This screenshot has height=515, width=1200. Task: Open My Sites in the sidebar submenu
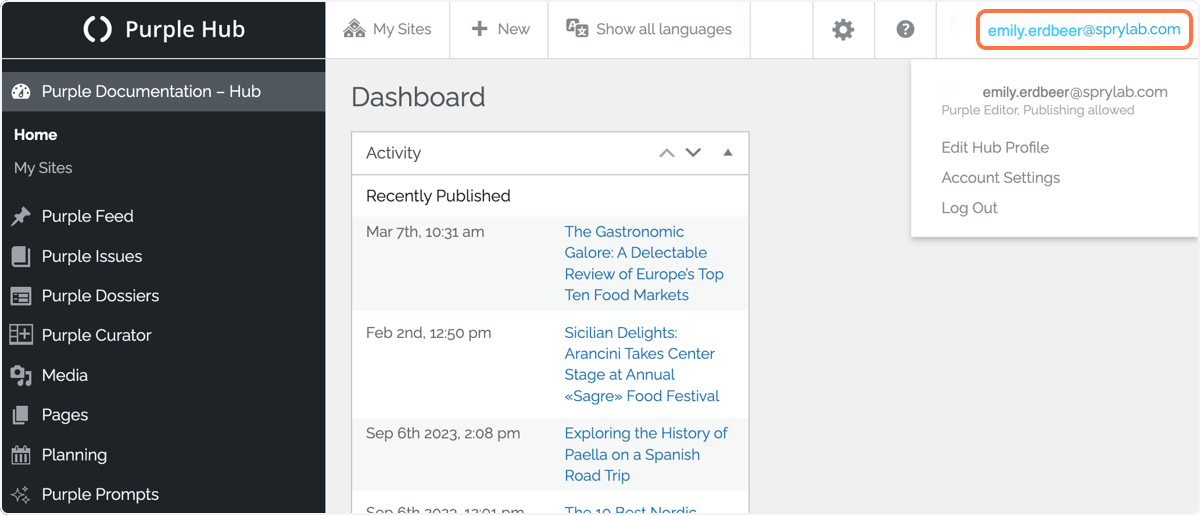coord(43,168)
